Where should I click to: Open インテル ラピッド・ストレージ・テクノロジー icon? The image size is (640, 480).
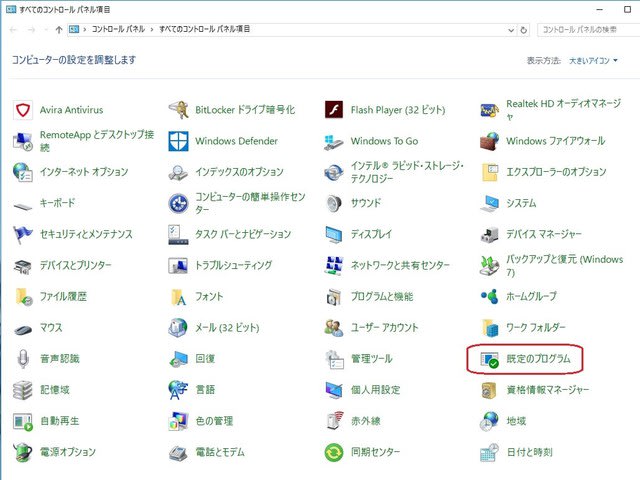pyautogui.click(x=334, y=172)
